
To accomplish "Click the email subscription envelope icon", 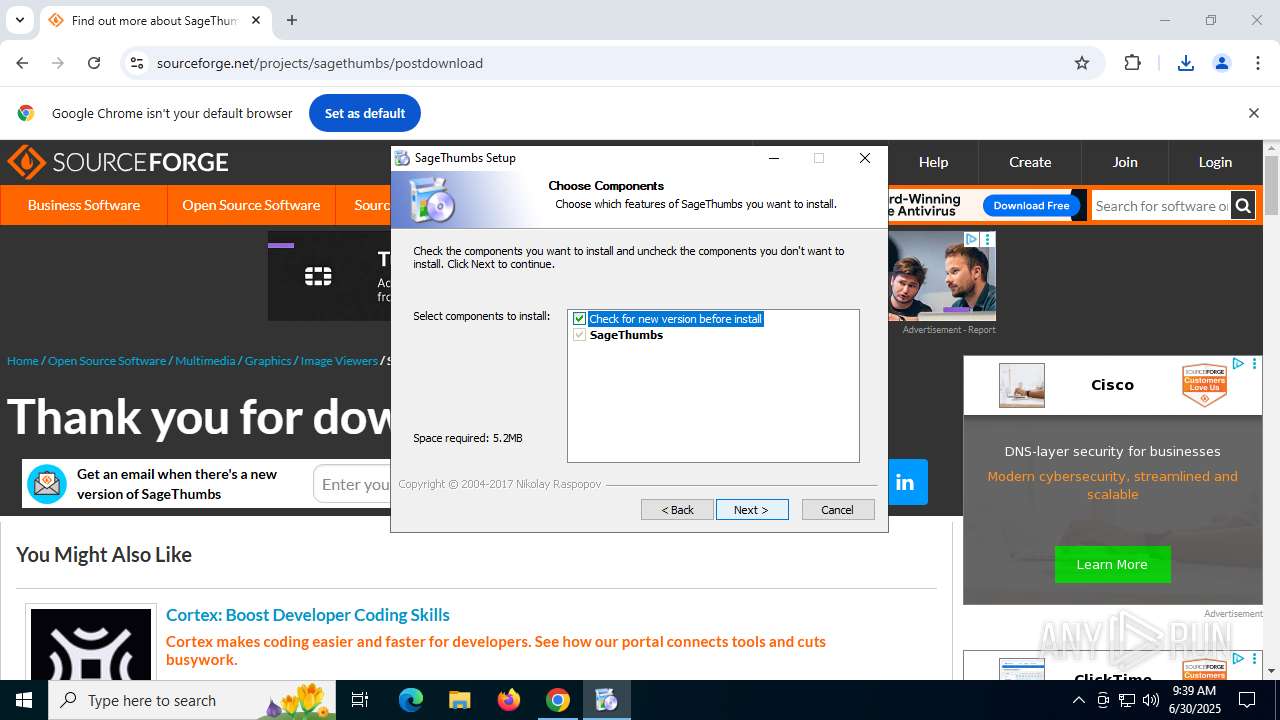I will click(x=47, y=484).
